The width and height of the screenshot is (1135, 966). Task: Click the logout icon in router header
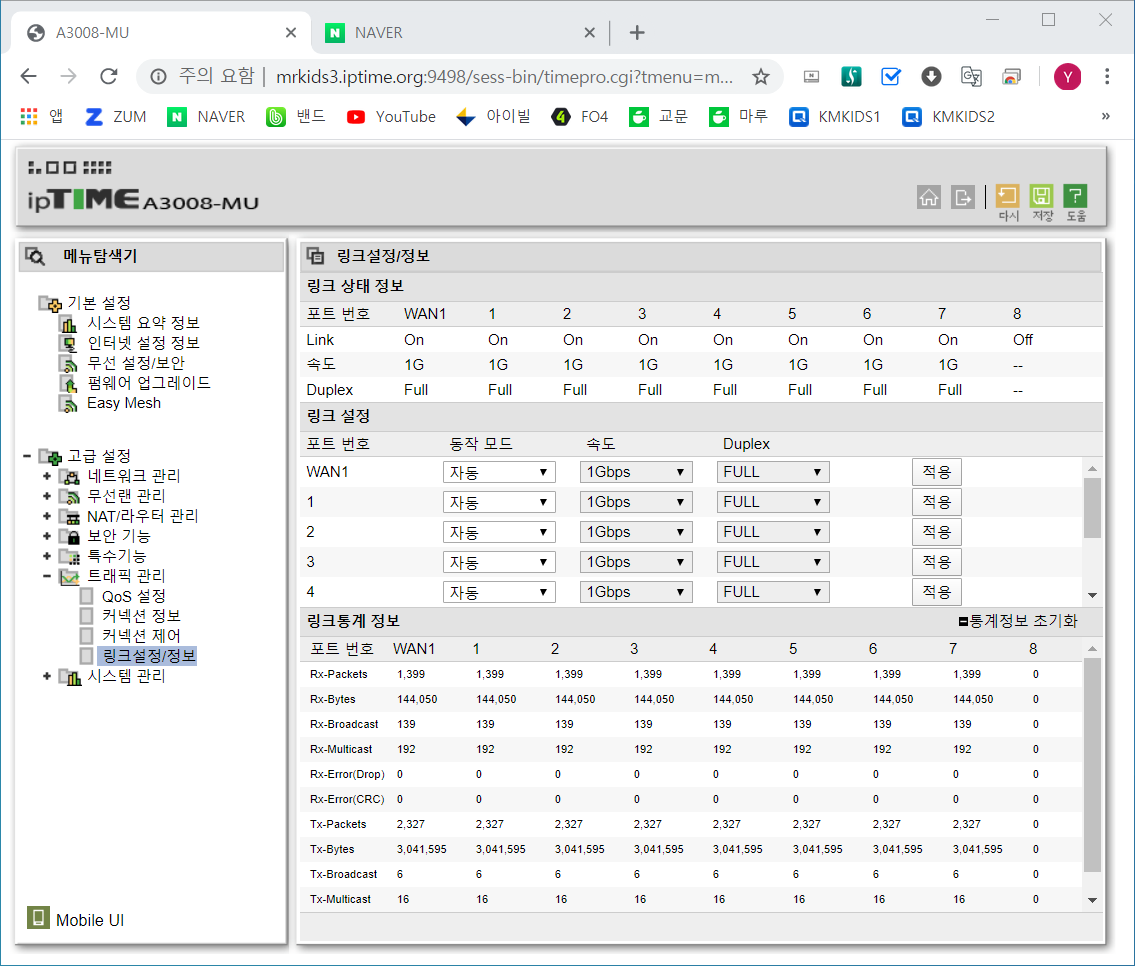963,196
